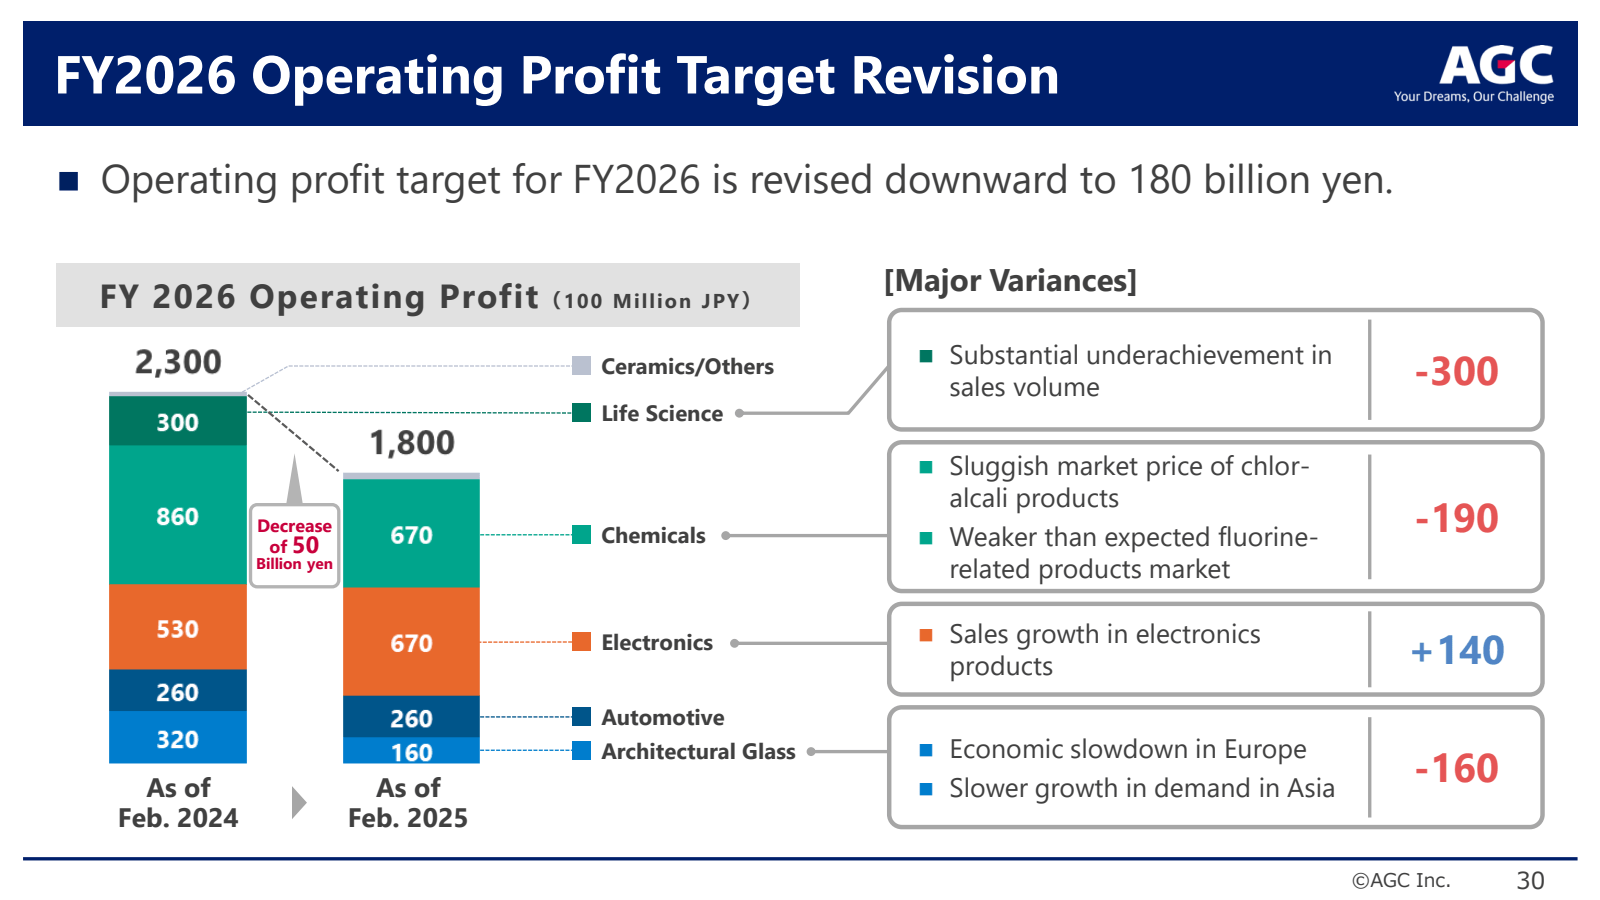Click the 'Automotive' legend label
The image size is (1600, 900).
tap(663, 717)
